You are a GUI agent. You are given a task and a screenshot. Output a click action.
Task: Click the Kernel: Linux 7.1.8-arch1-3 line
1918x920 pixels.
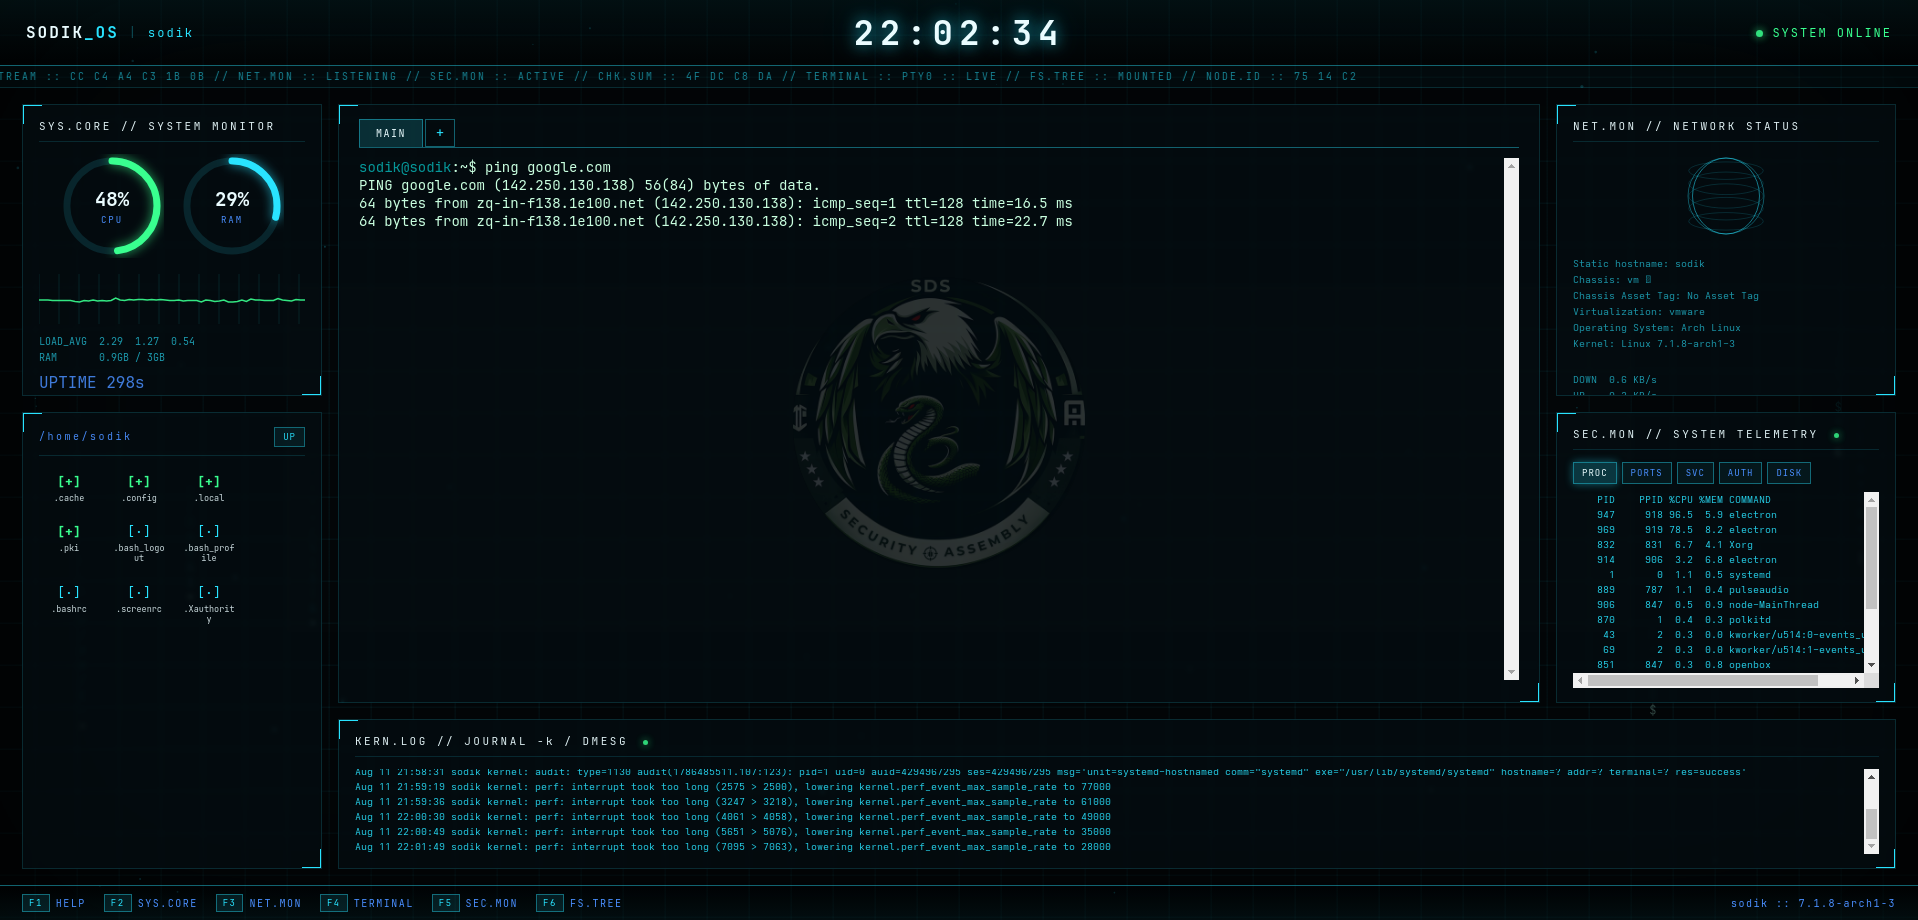(x=1654, y=344)
